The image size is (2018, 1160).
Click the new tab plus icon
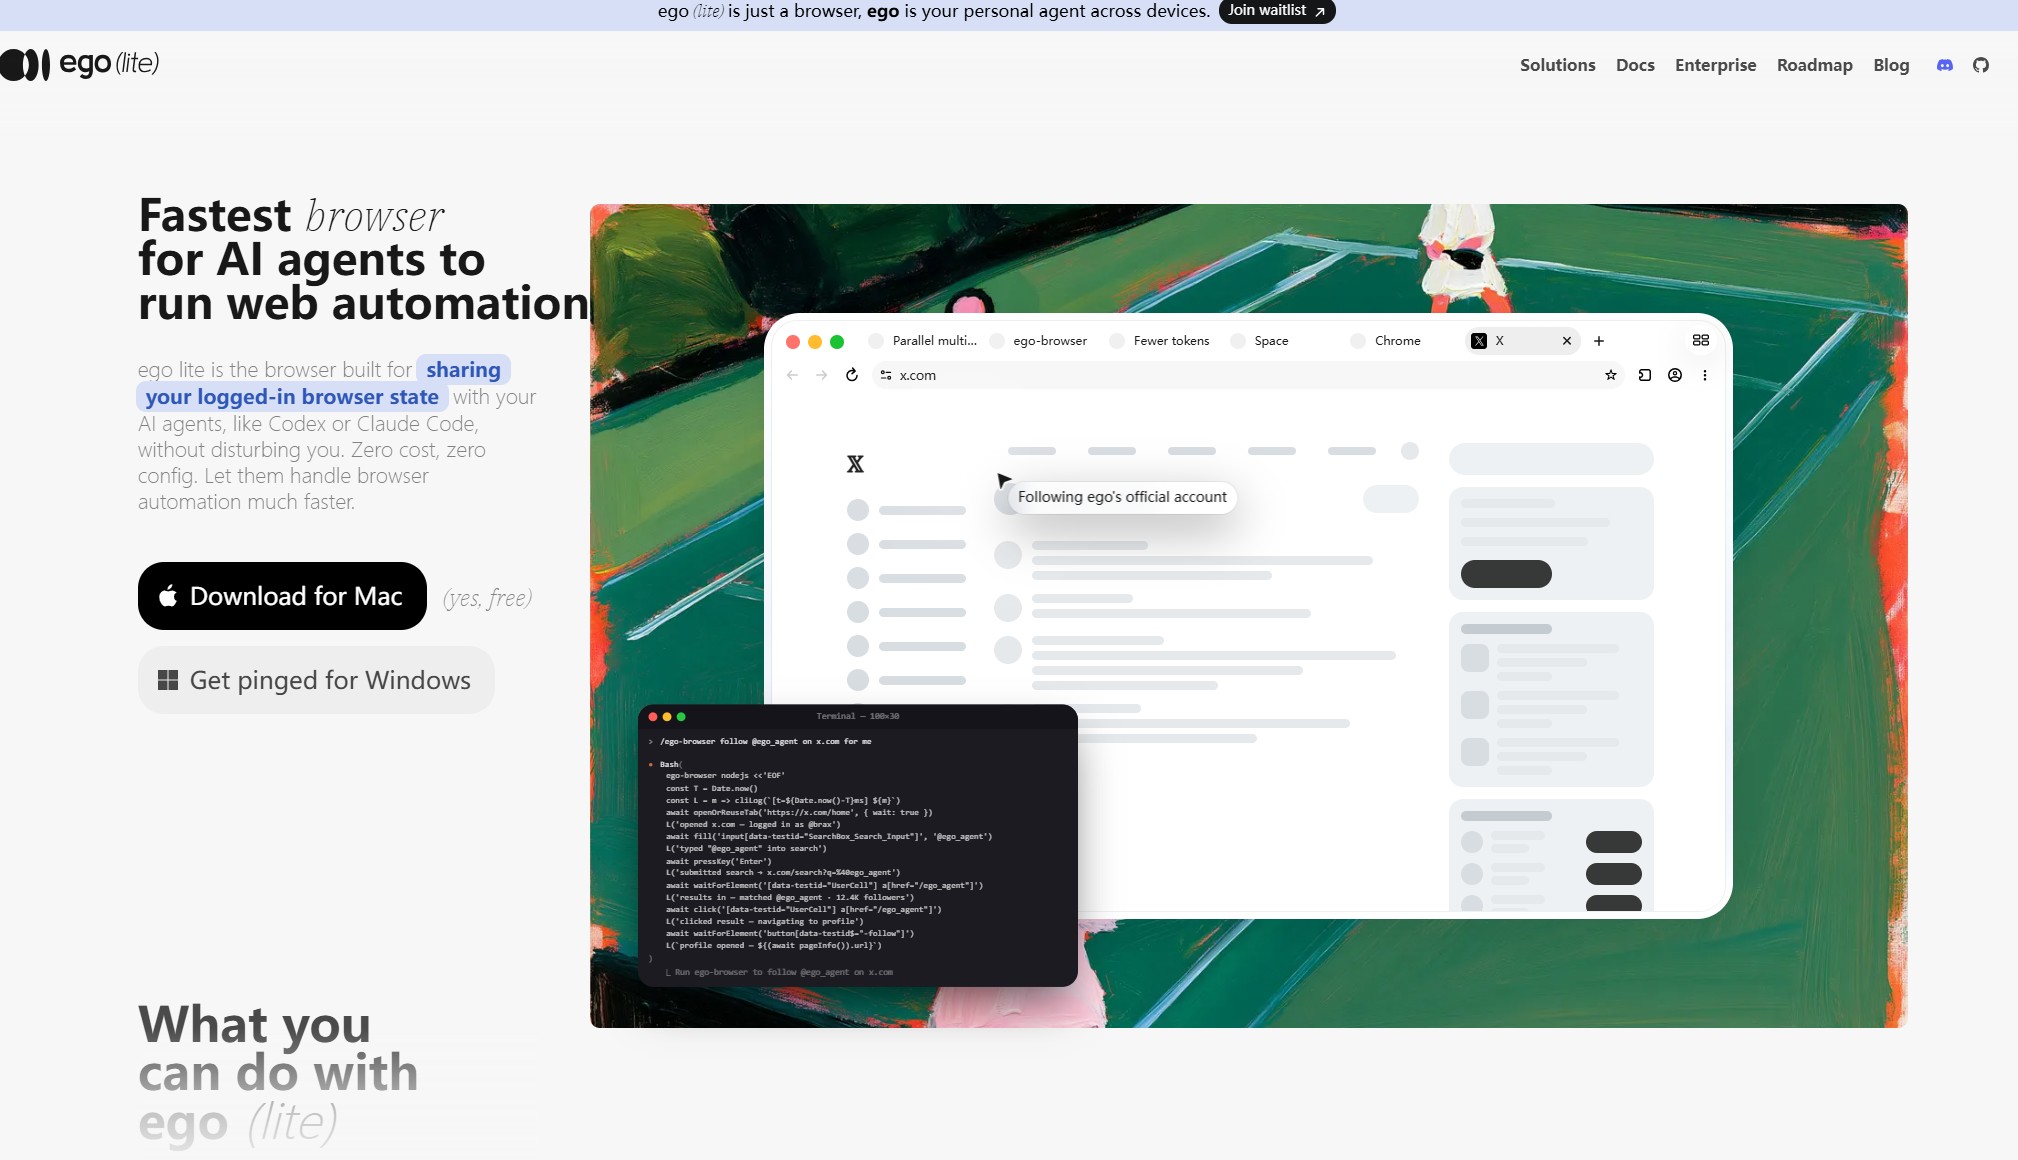click(1599, 341)
